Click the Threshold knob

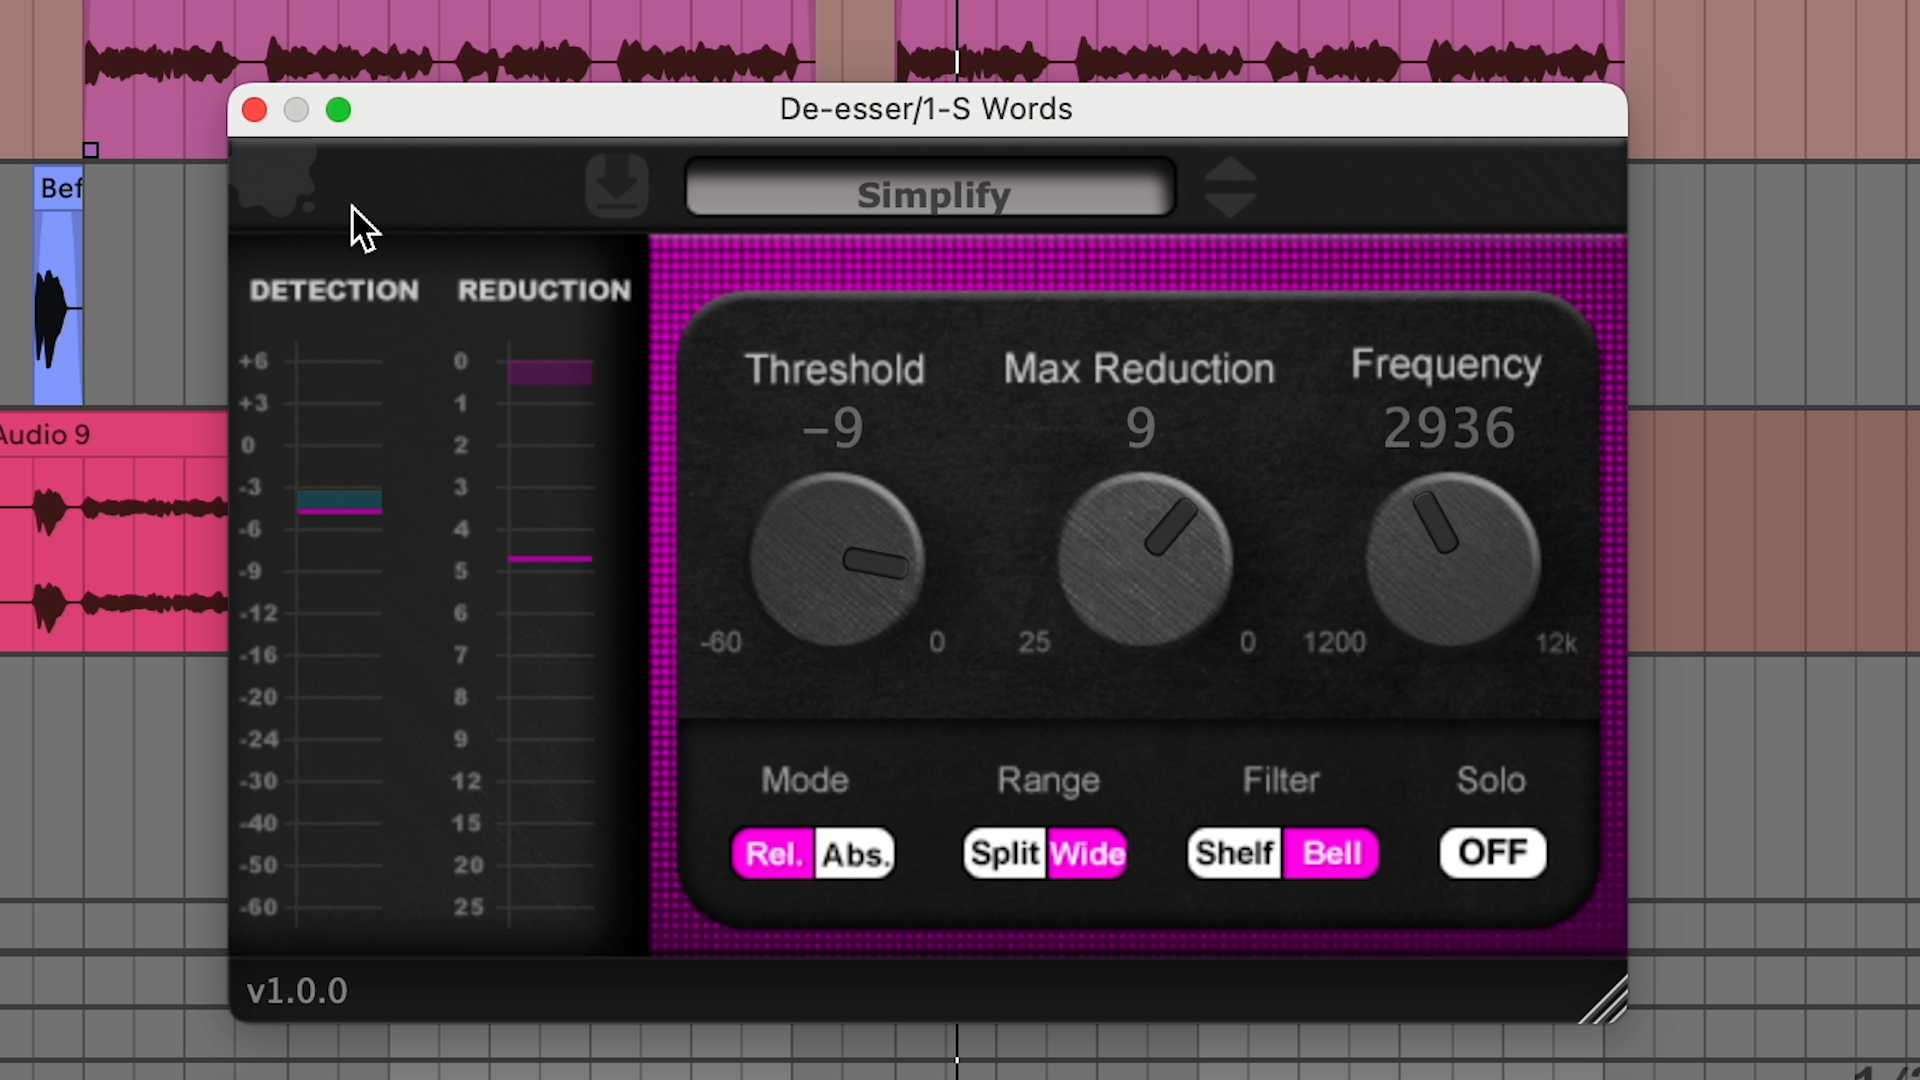coord(837,560)
